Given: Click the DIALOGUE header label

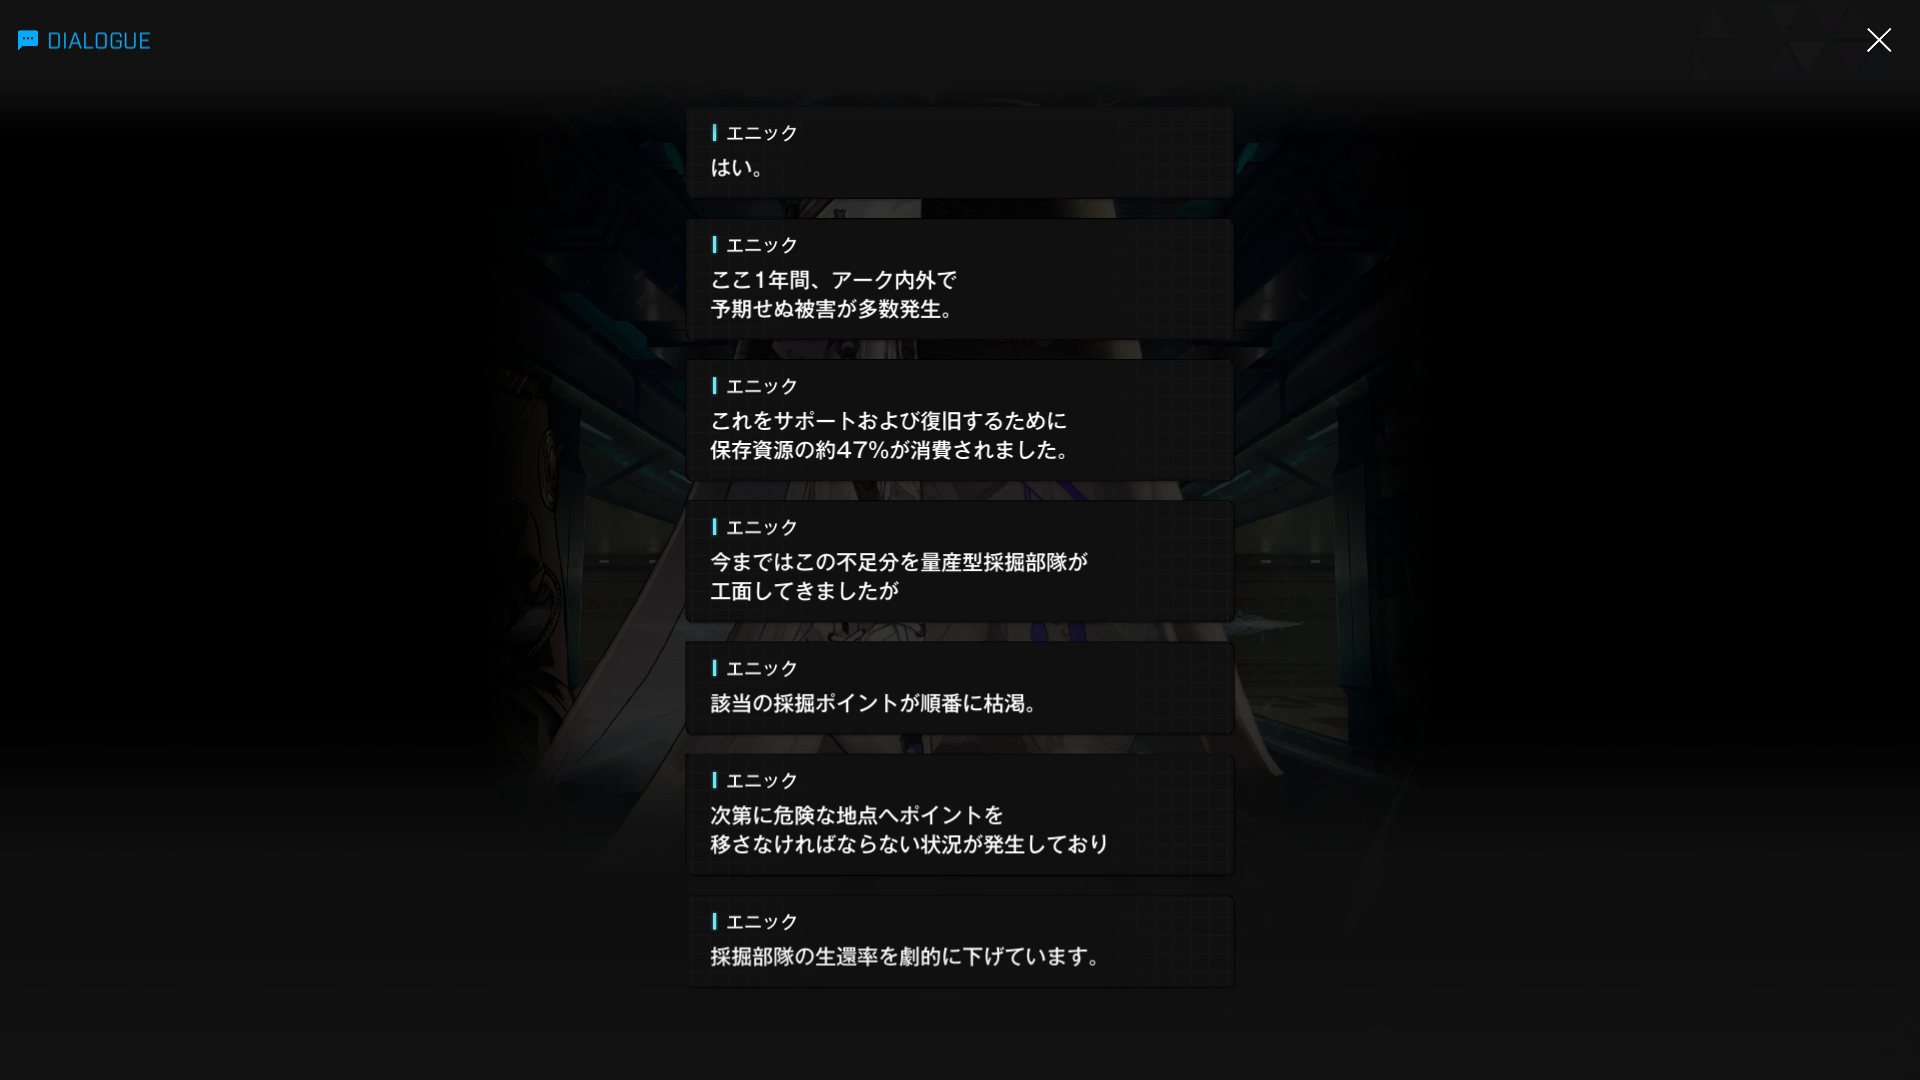Looking at the screenshot, I should coord(99,41).
